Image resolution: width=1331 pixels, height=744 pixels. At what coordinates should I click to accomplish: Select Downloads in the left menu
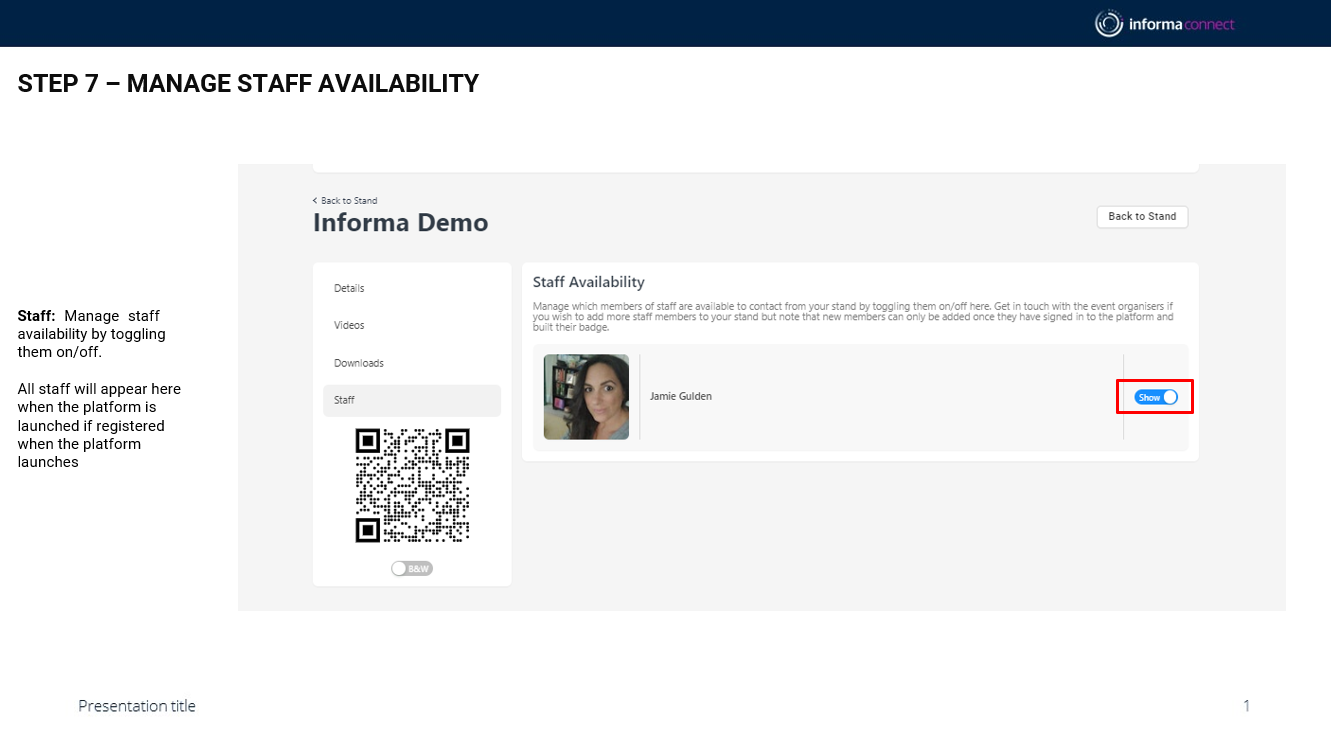(359, 363)
